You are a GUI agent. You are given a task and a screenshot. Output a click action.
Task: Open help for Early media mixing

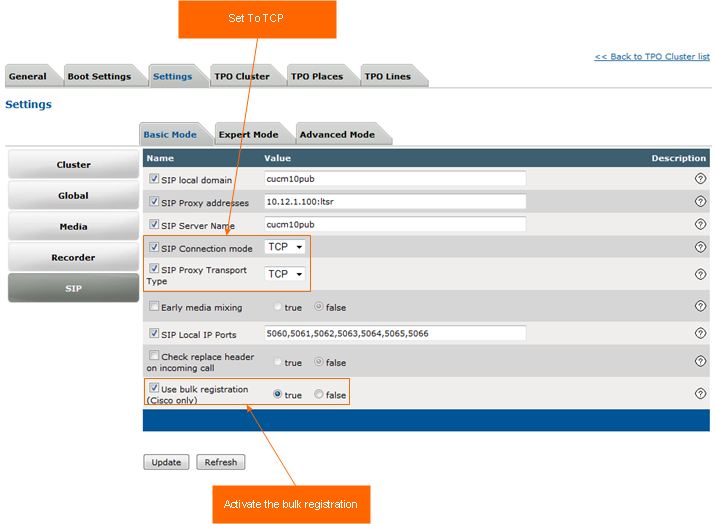click(x=700, y=306)
